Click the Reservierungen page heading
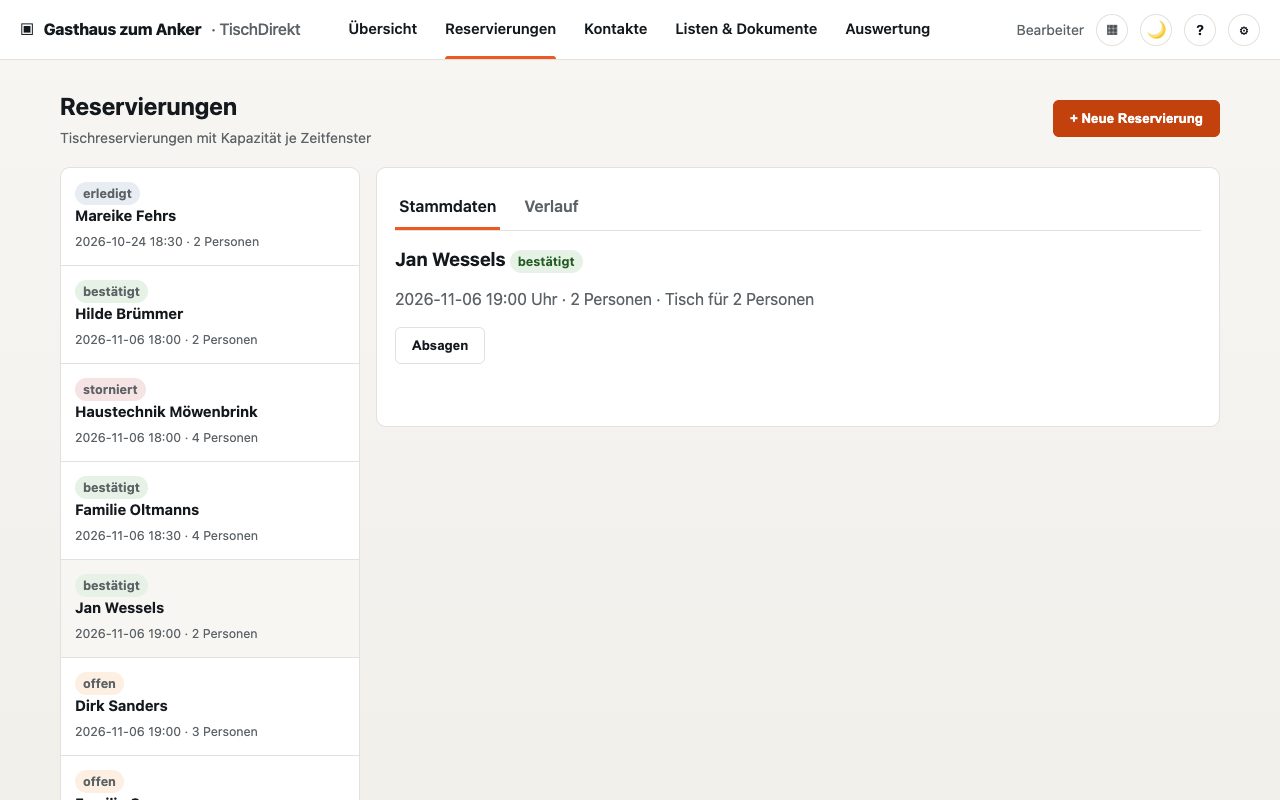The width and height of the screenshot is (1280, 800). click(148, 107)
